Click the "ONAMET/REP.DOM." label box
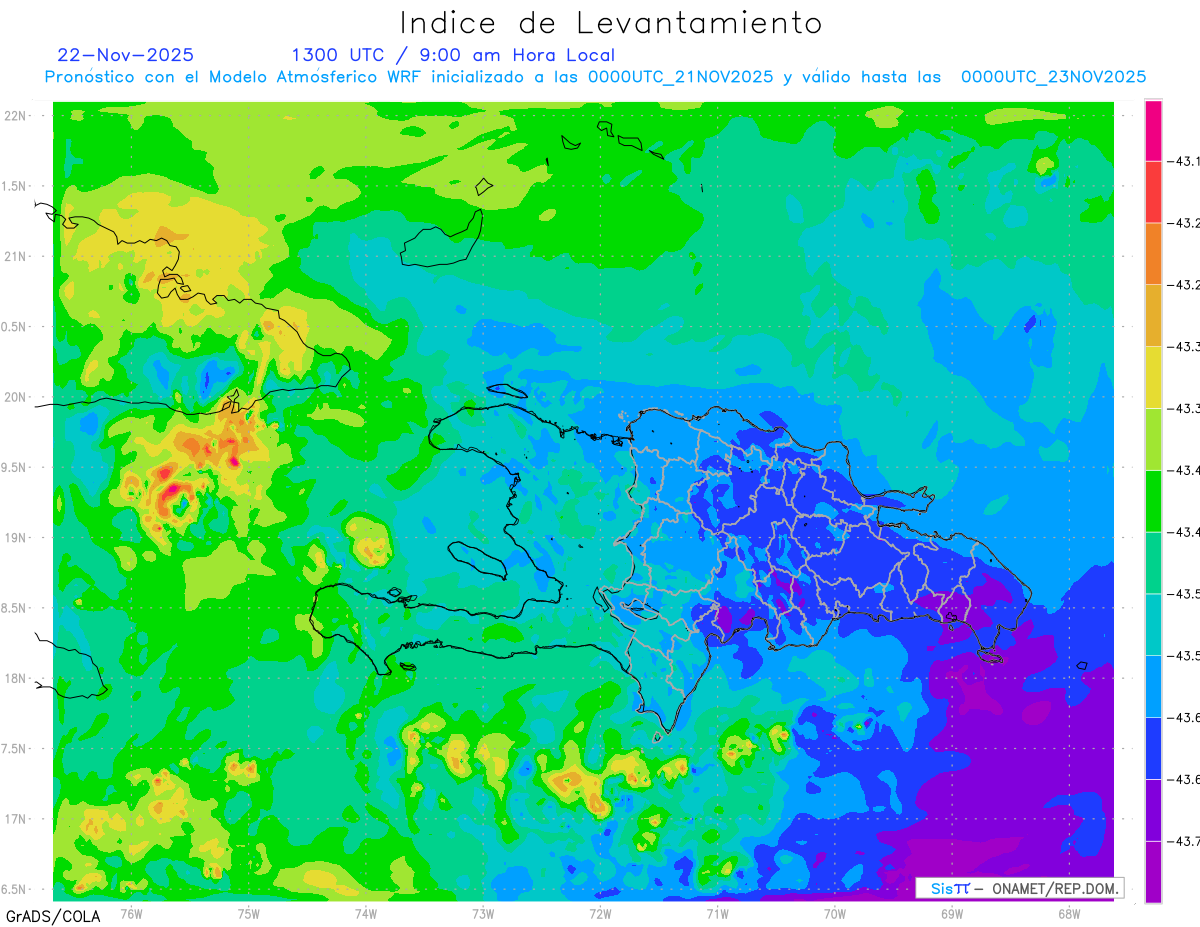This screenshot has height=927, width=1200. 1021,888
